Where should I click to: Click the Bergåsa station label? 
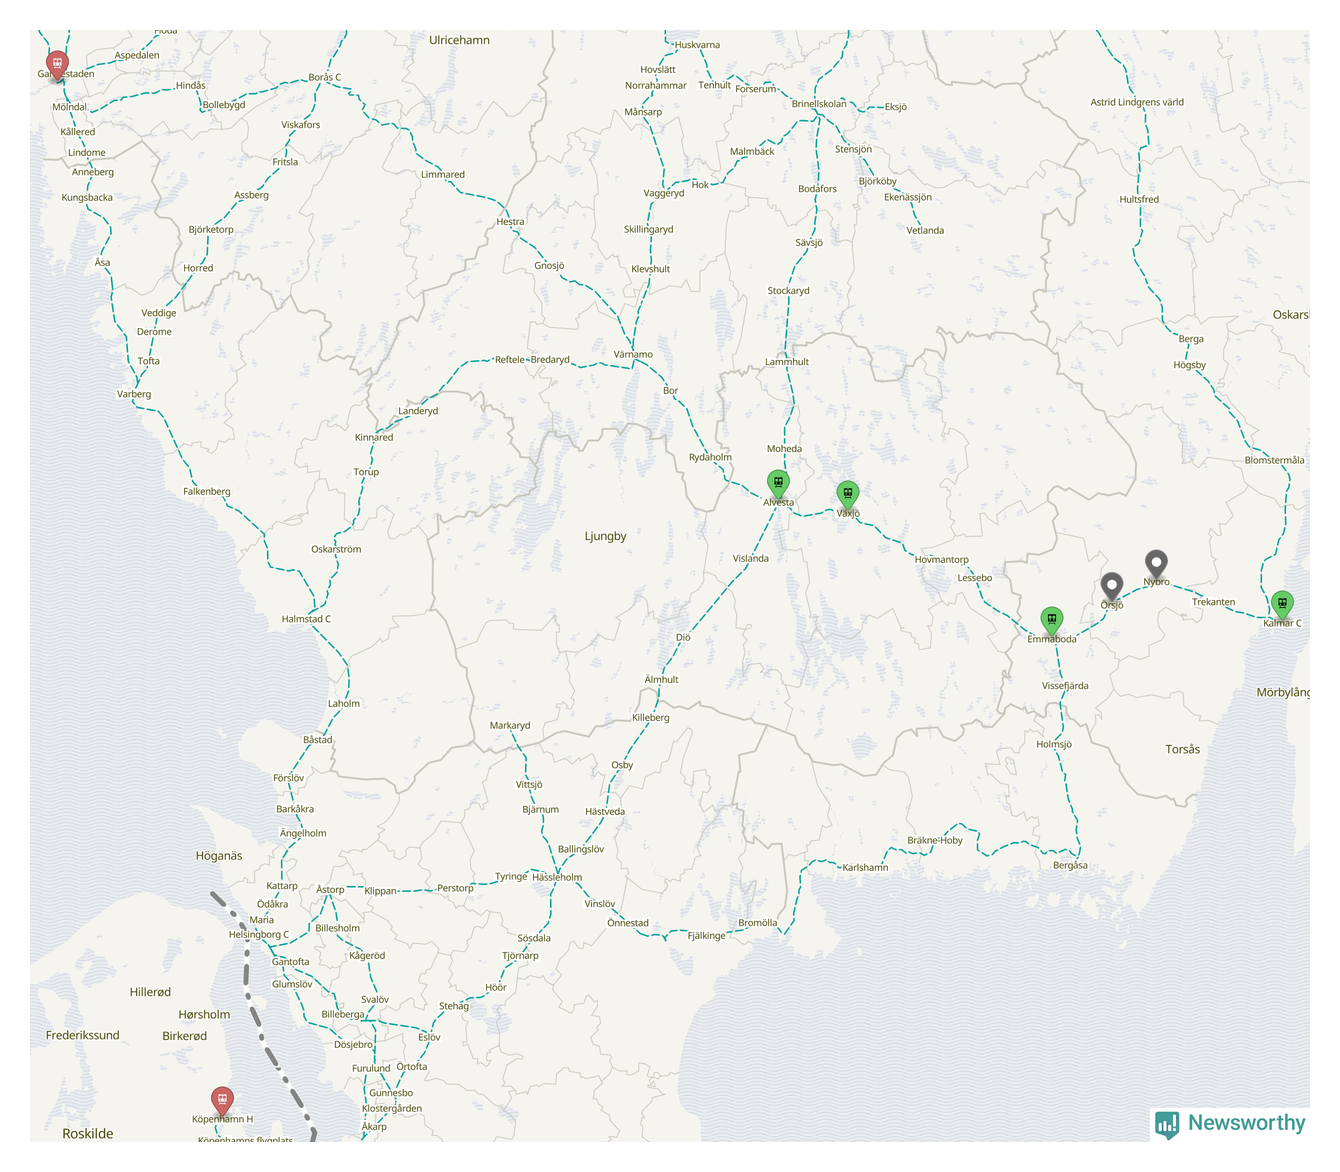1070,865
